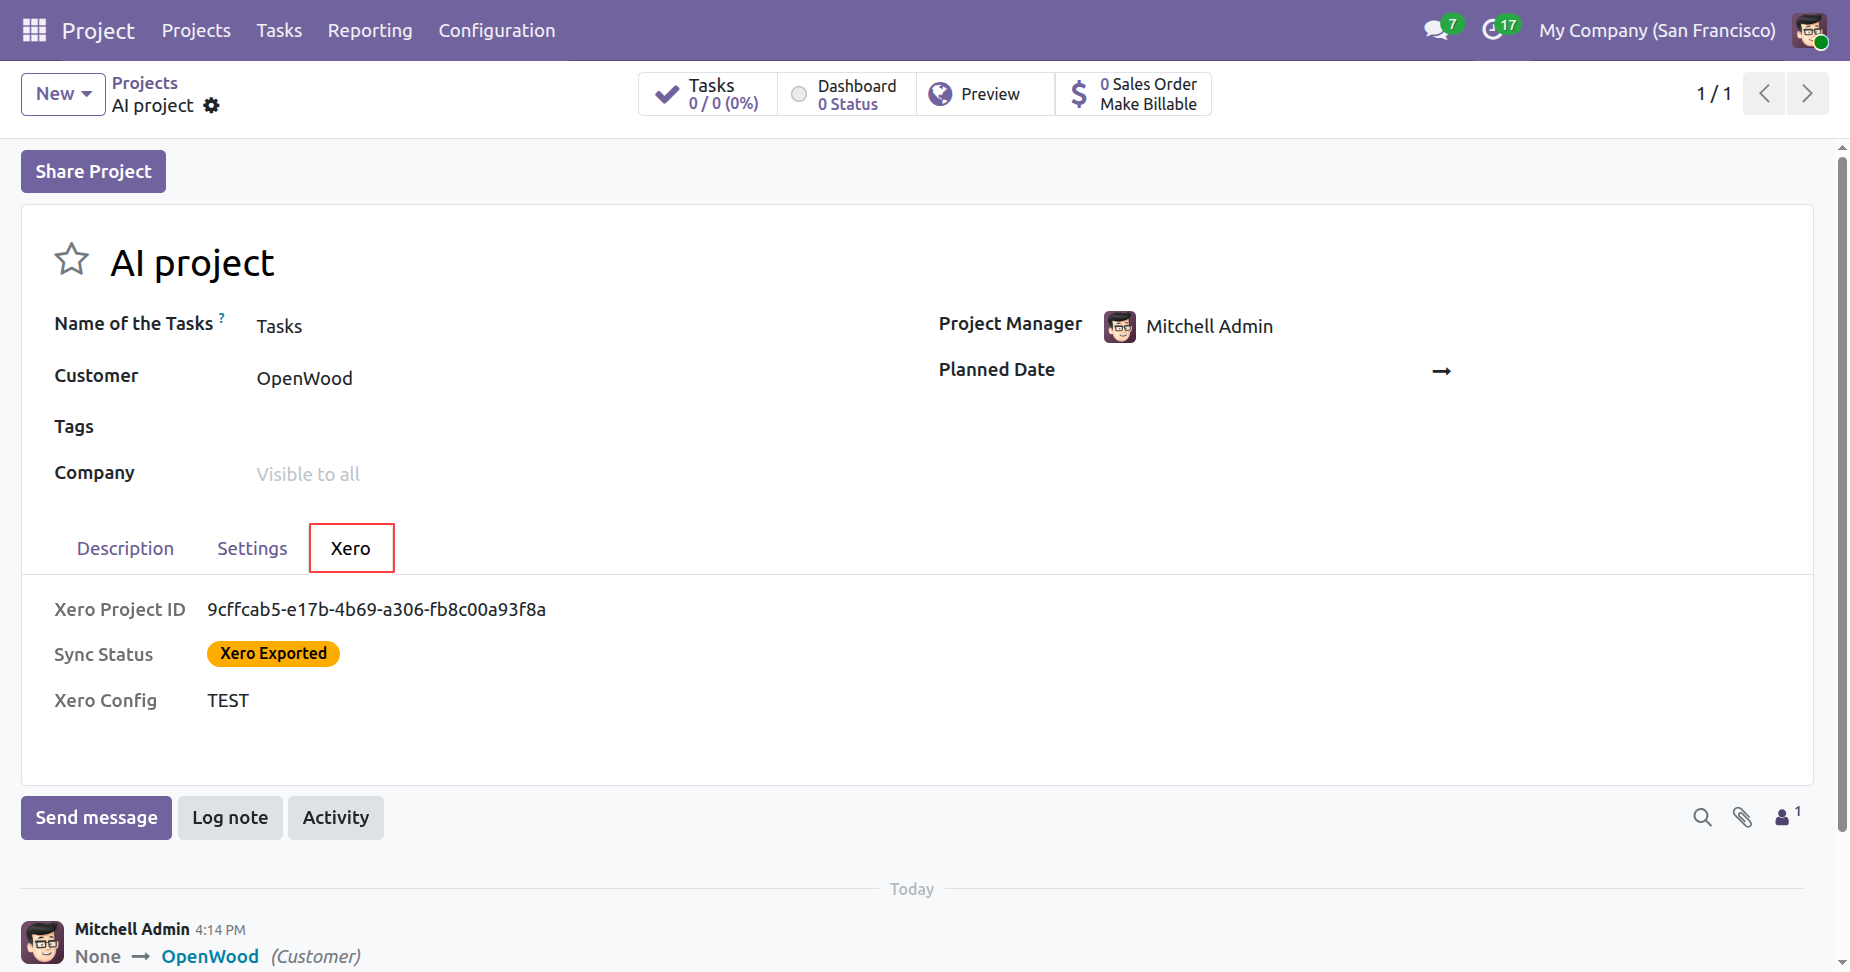Open the followers icon showing 1
1850x972 pixels.
tap(1787, 816)
